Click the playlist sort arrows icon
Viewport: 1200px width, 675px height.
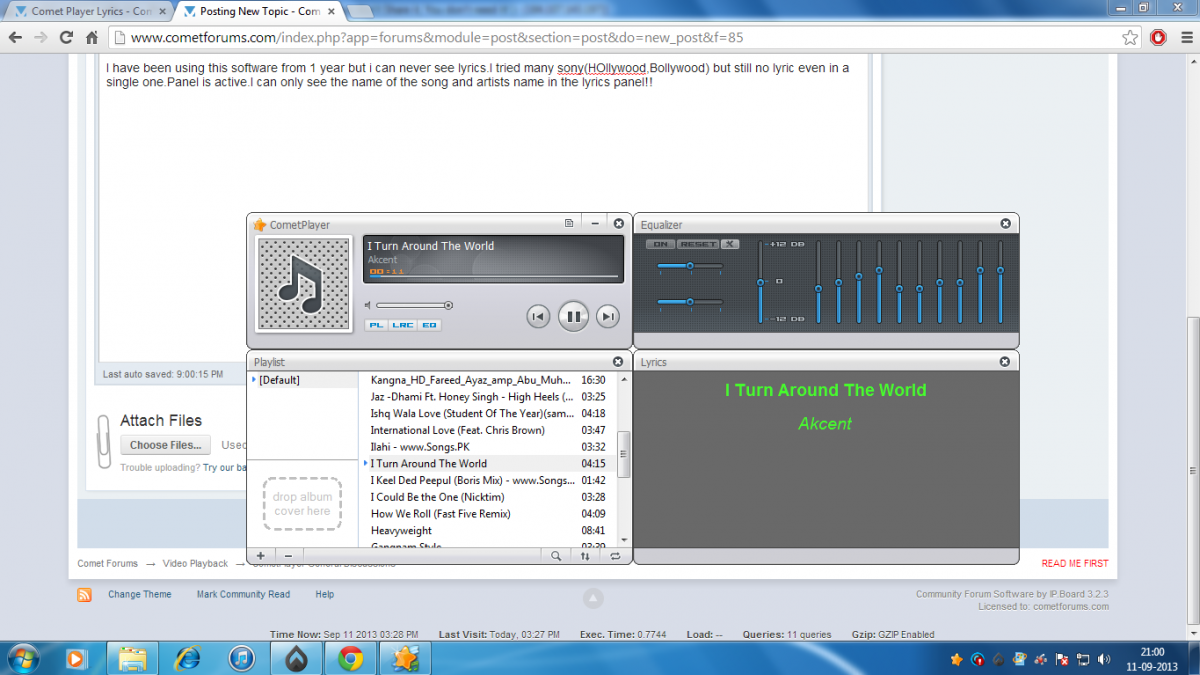[x=585, y=556]
